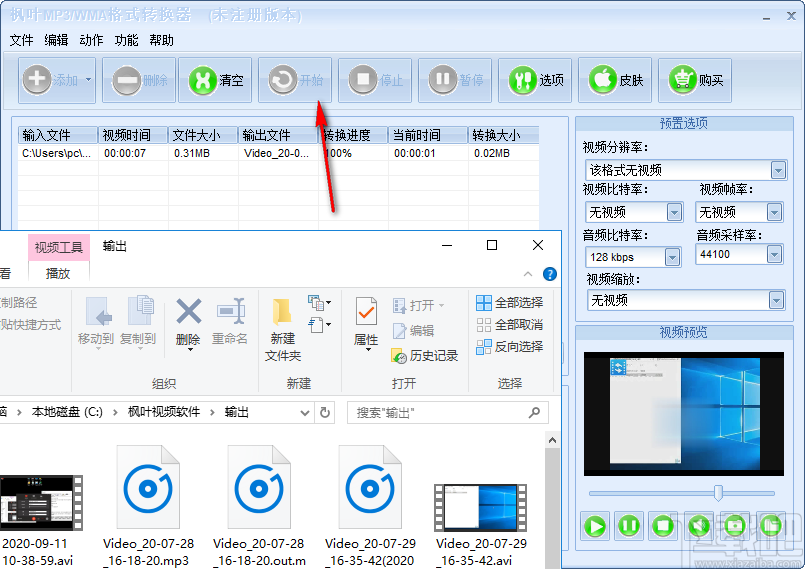Screen dimensions: 805x569
Task: Open the 视频比特率 dropdown
Action: point(674,212)
